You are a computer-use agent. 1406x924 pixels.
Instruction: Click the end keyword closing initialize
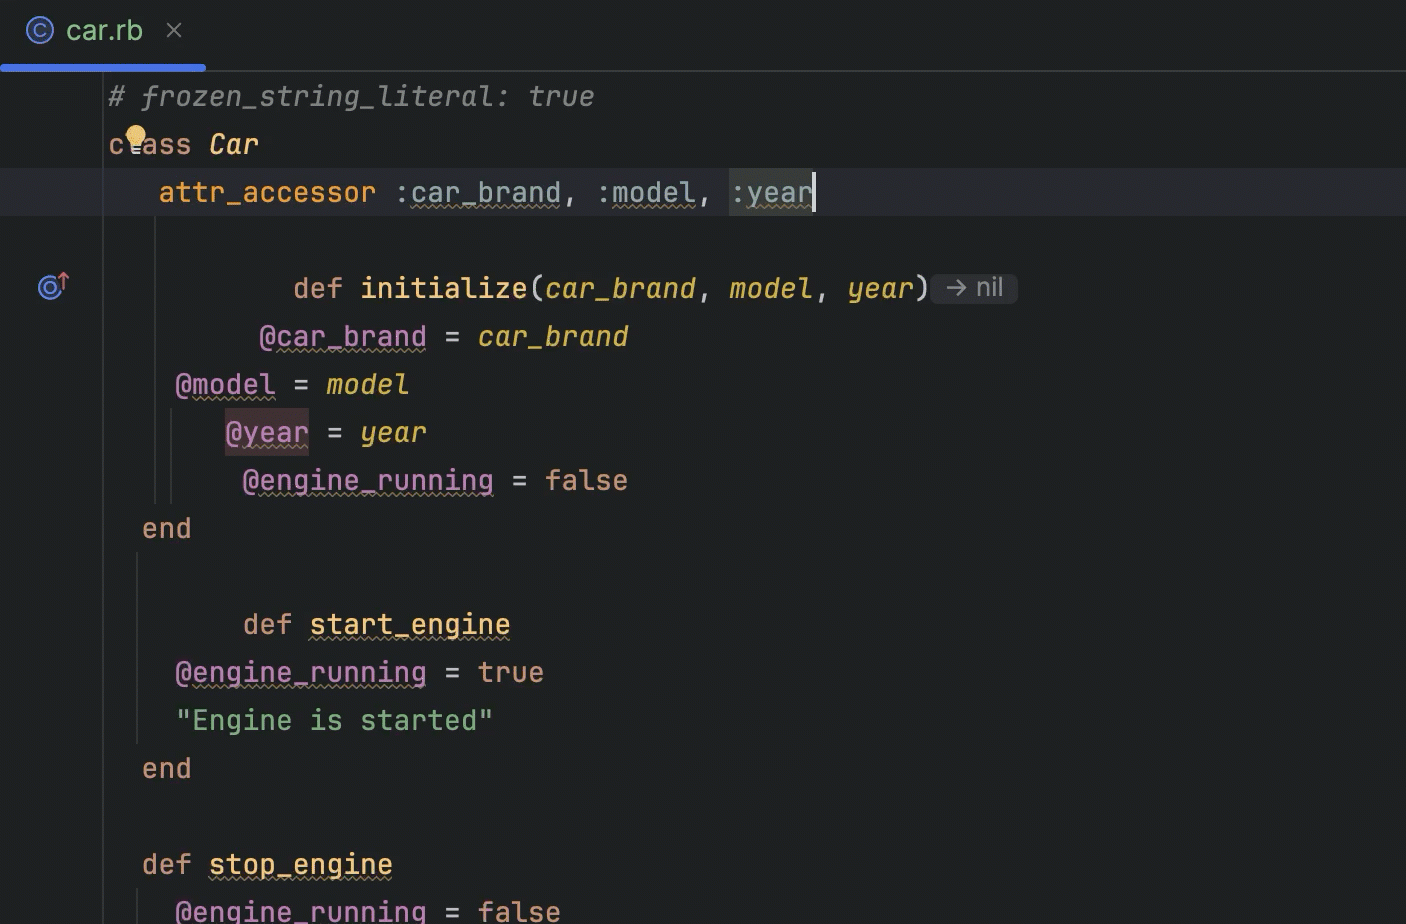[x=166, y=528]
